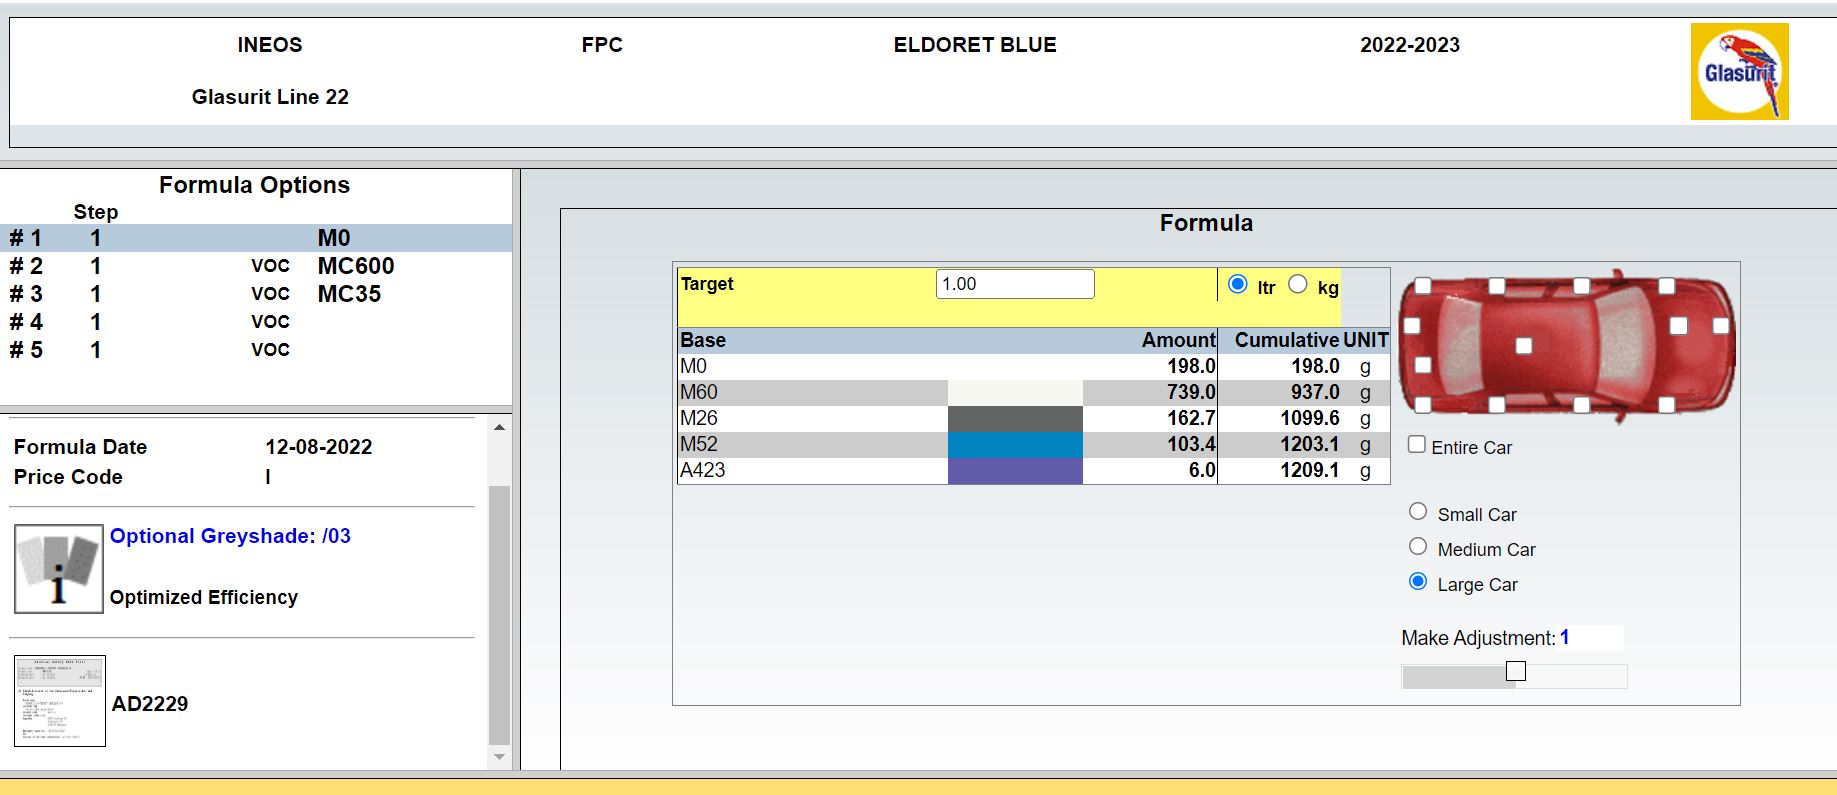Tick the front bumper checkbox on the car

(1721, 326)
